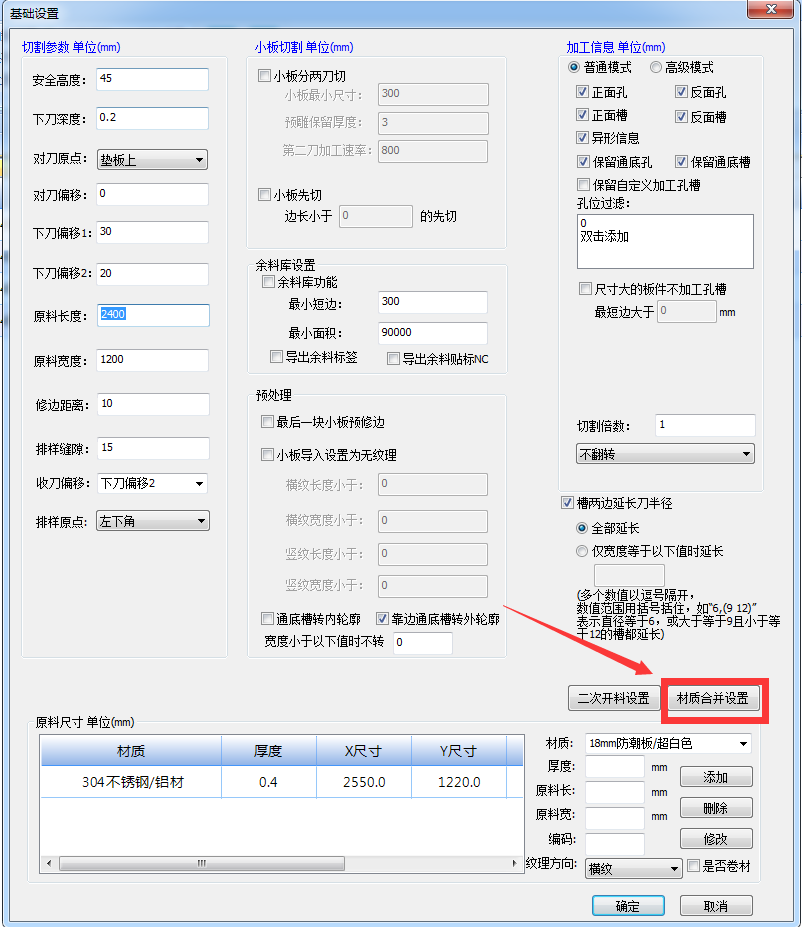The width and height of the screenshot is (802, 927).
Task: Click the scrollbar right arrow
Action: tap(514, 863)
